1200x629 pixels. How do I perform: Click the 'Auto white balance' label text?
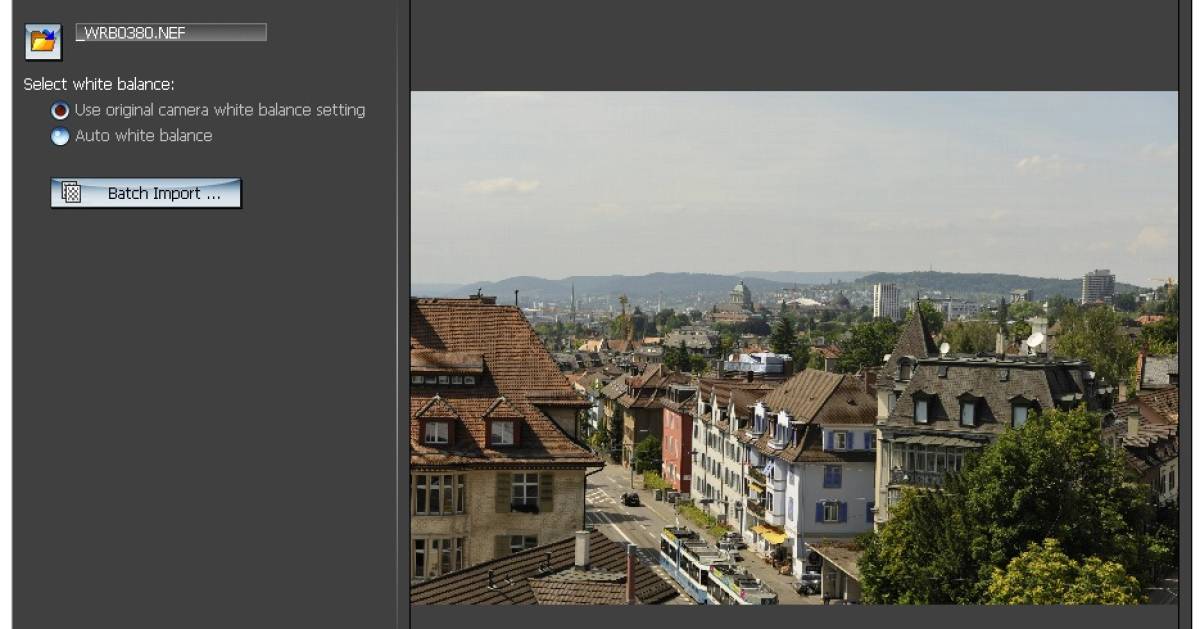[x=143, y=136]
